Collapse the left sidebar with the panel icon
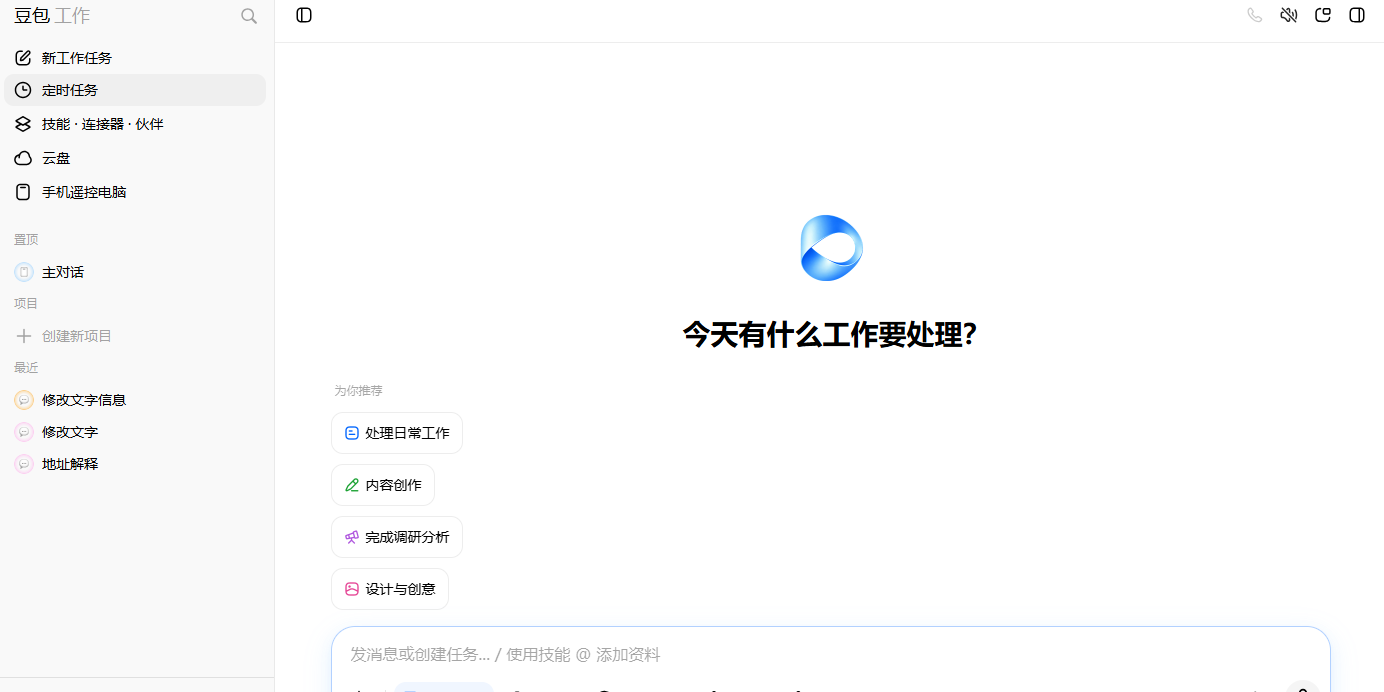Screen dimensions: 1384x692 (304, 15)
